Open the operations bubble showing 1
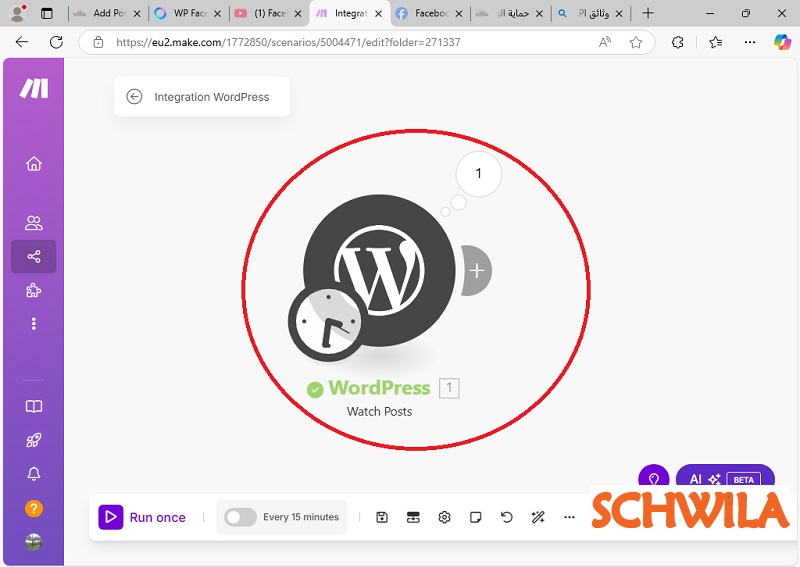Image resolution: width=800 pixels, height=567 pixels. pos(479,174)
